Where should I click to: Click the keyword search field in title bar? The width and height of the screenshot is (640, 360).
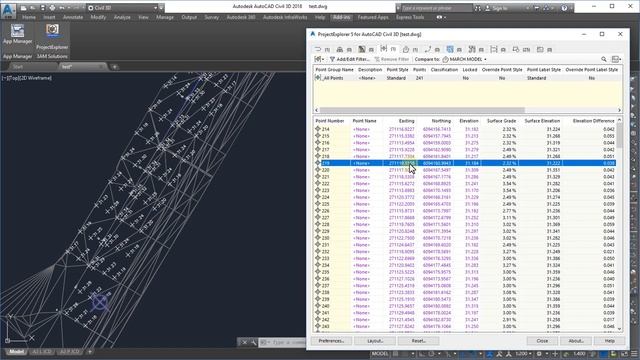(x=437, y=8)
